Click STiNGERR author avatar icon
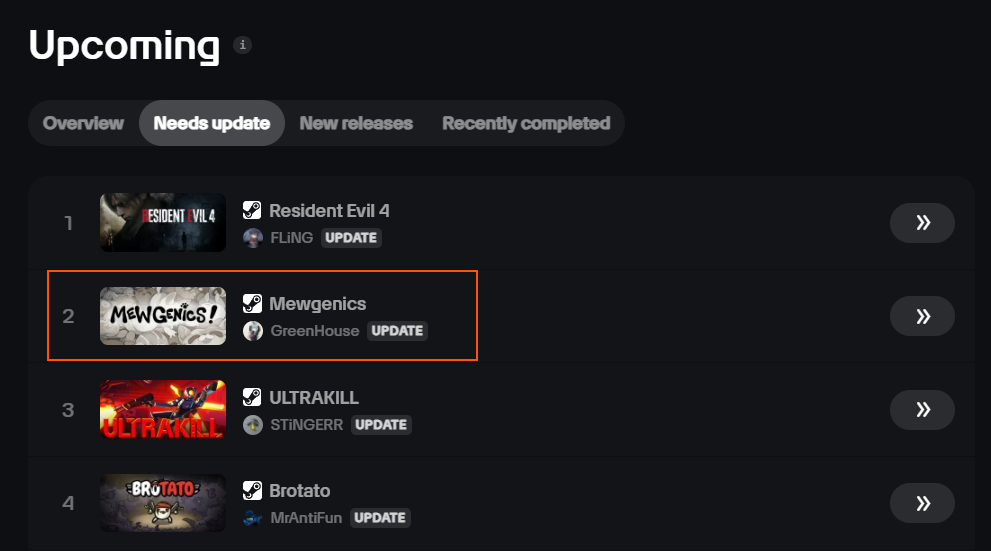991x551 pixels. click(253, 424)
